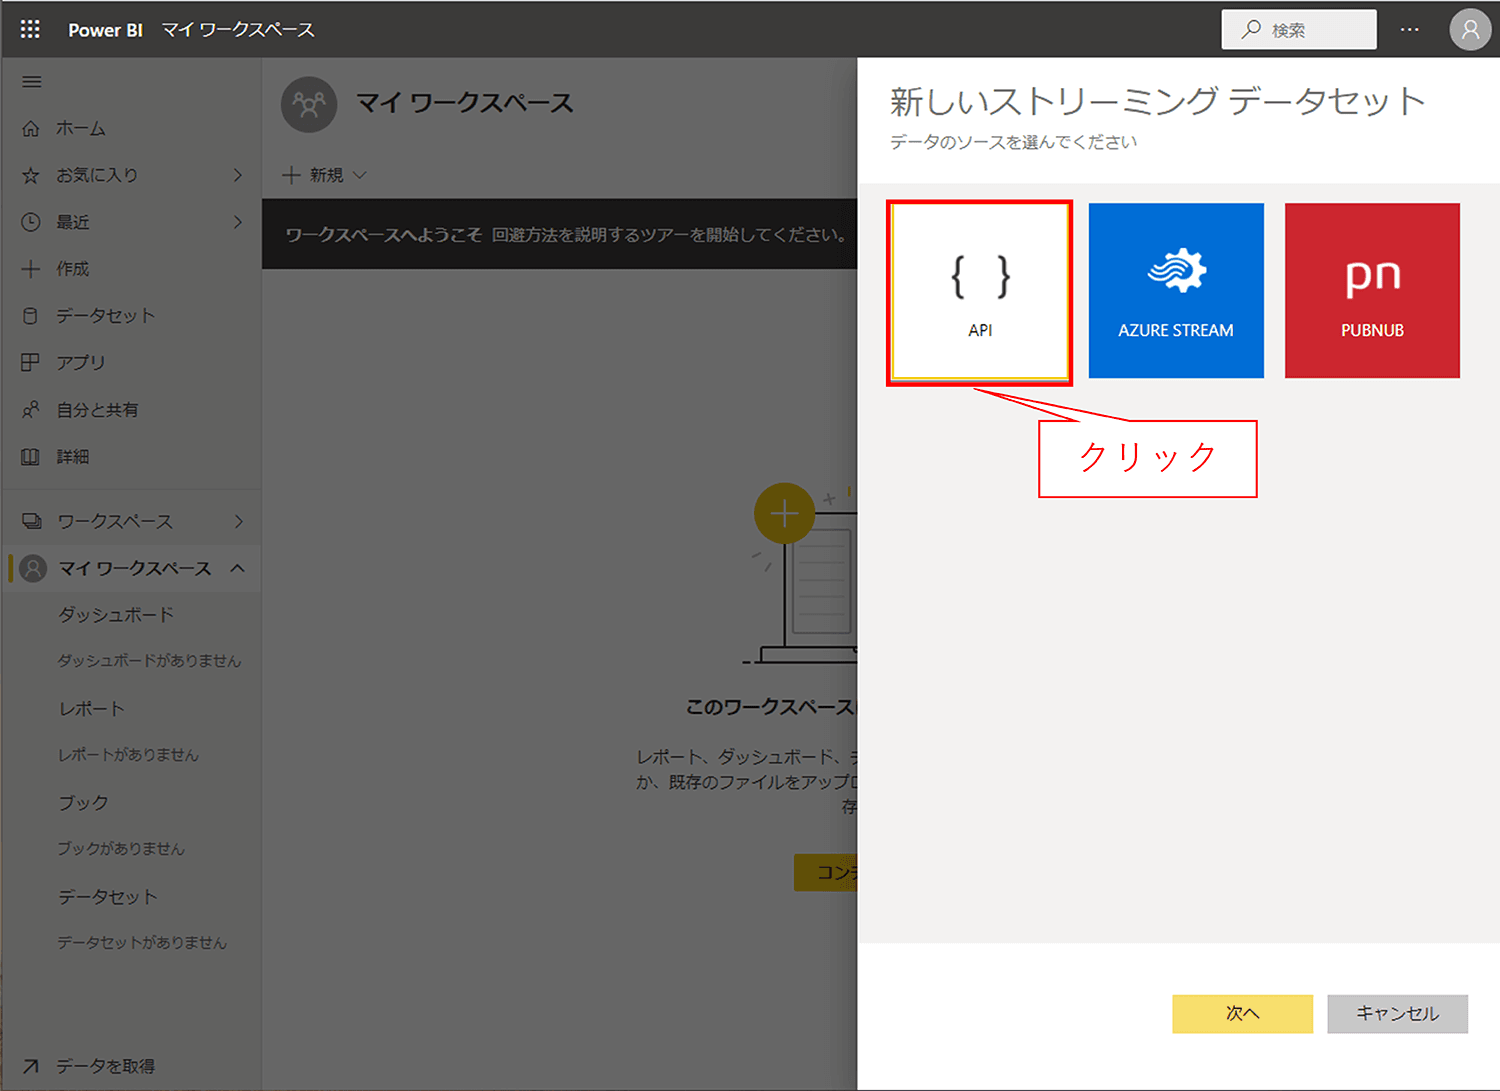This screenshot has height=1091, width=1500.
Task: Click the ワークスペース monitor icon in sidebar
Action: pos(32,522)
